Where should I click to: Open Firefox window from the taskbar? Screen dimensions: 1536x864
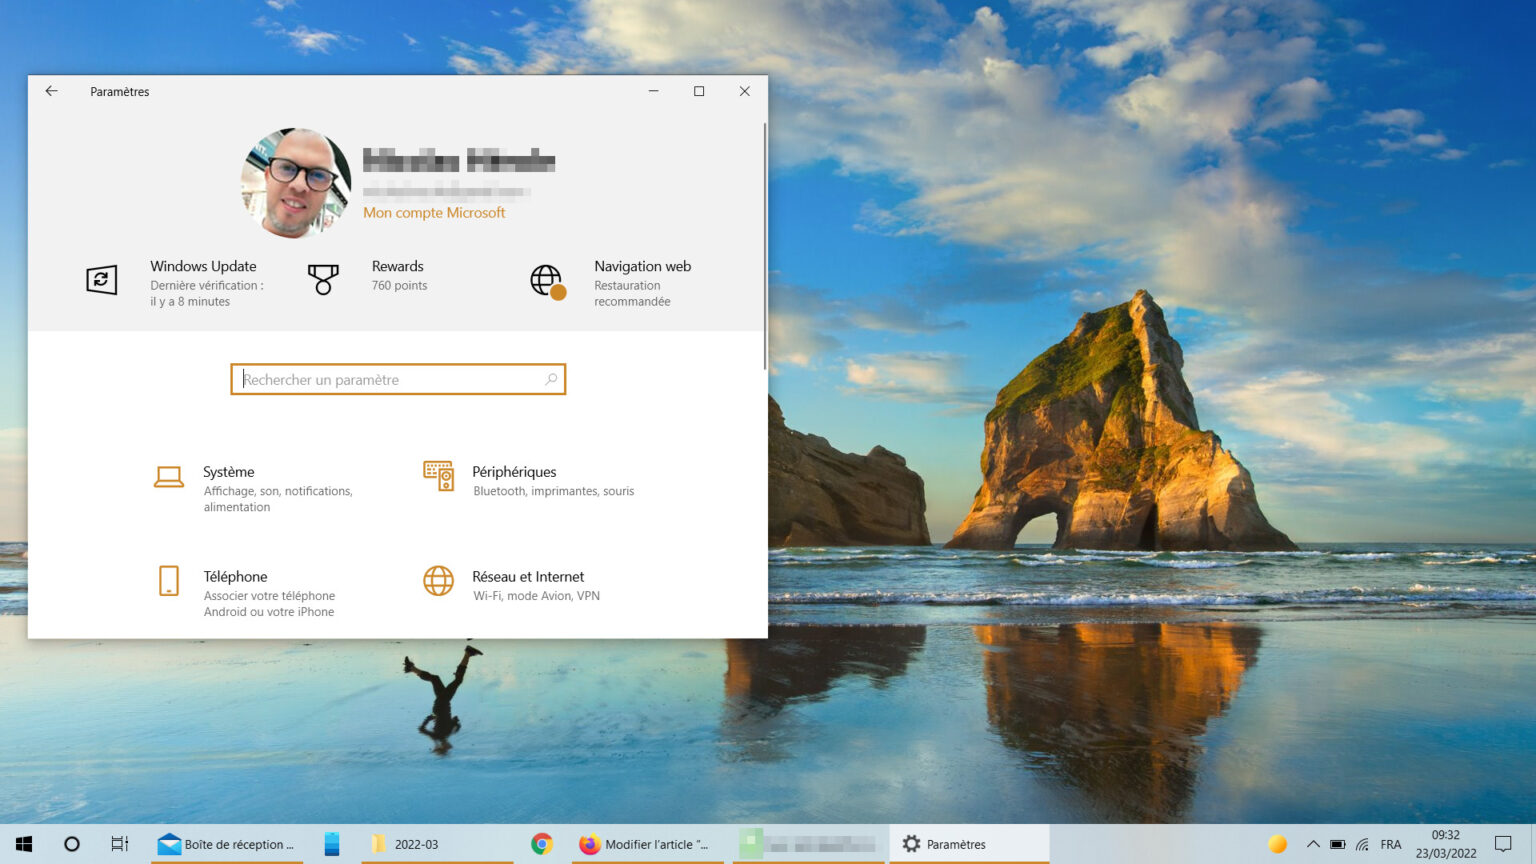[590, 843]
